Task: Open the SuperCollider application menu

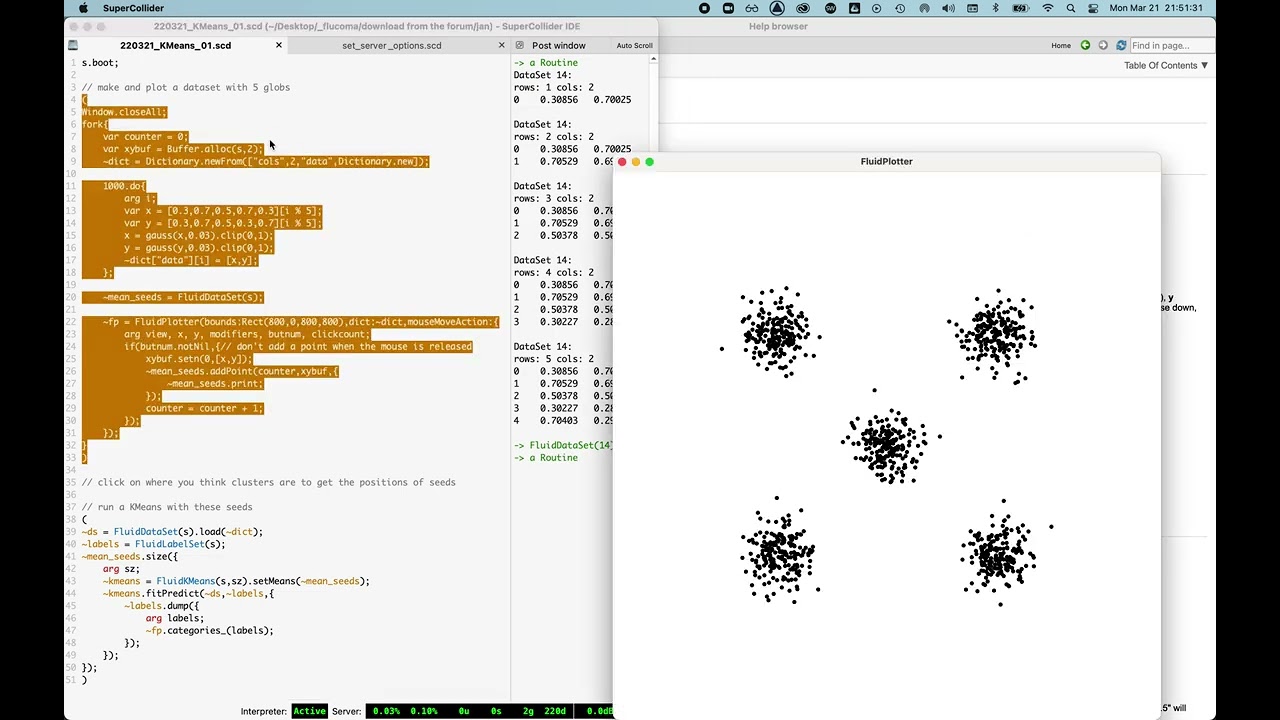Action: click(133, 8)
